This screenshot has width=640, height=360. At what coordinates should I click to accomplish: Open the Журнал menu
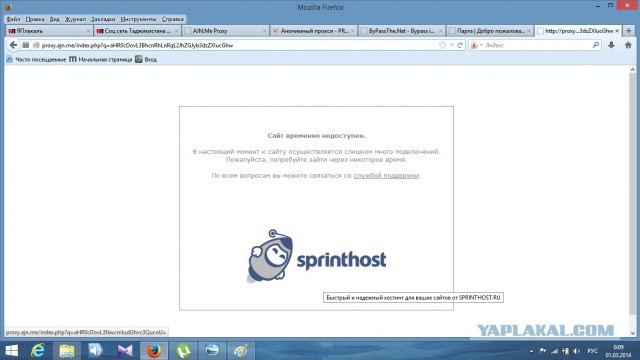[x=75, y=19]
